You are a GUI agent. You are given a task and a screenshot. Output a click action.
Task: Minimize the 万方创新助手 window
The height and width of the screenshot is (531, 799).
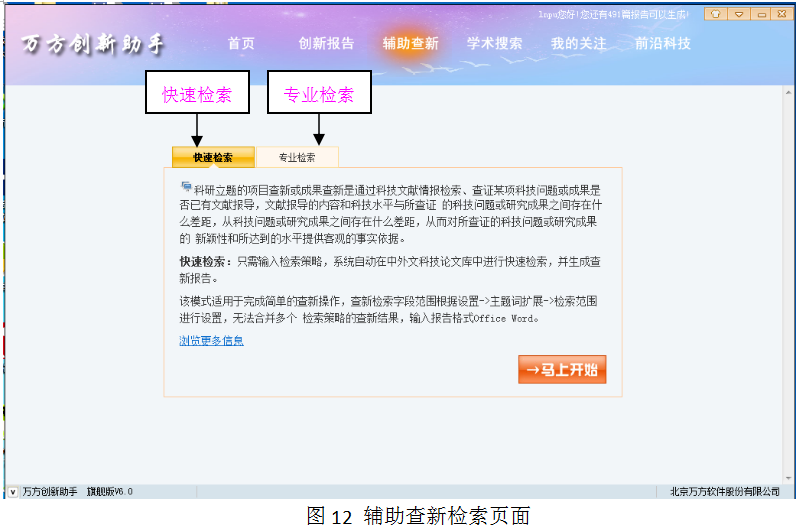(761, 14)
